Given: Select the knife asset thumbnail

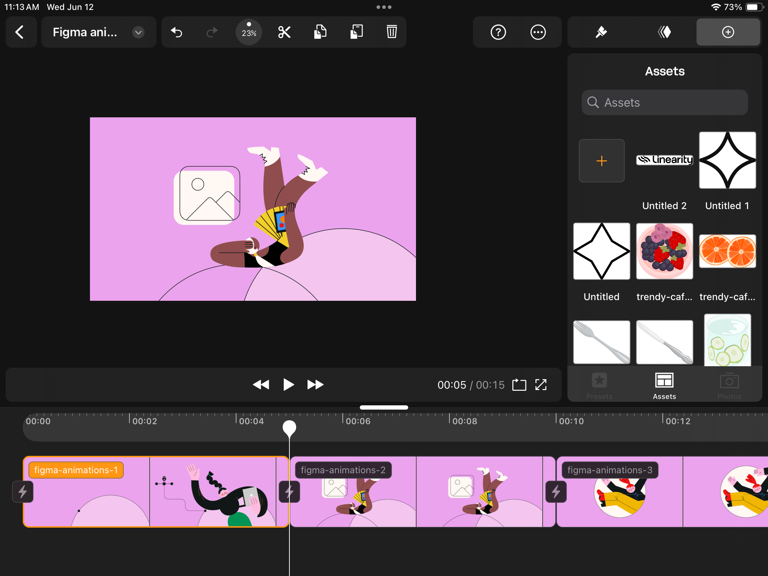Looking at the screenshot, I should point(664,342).
